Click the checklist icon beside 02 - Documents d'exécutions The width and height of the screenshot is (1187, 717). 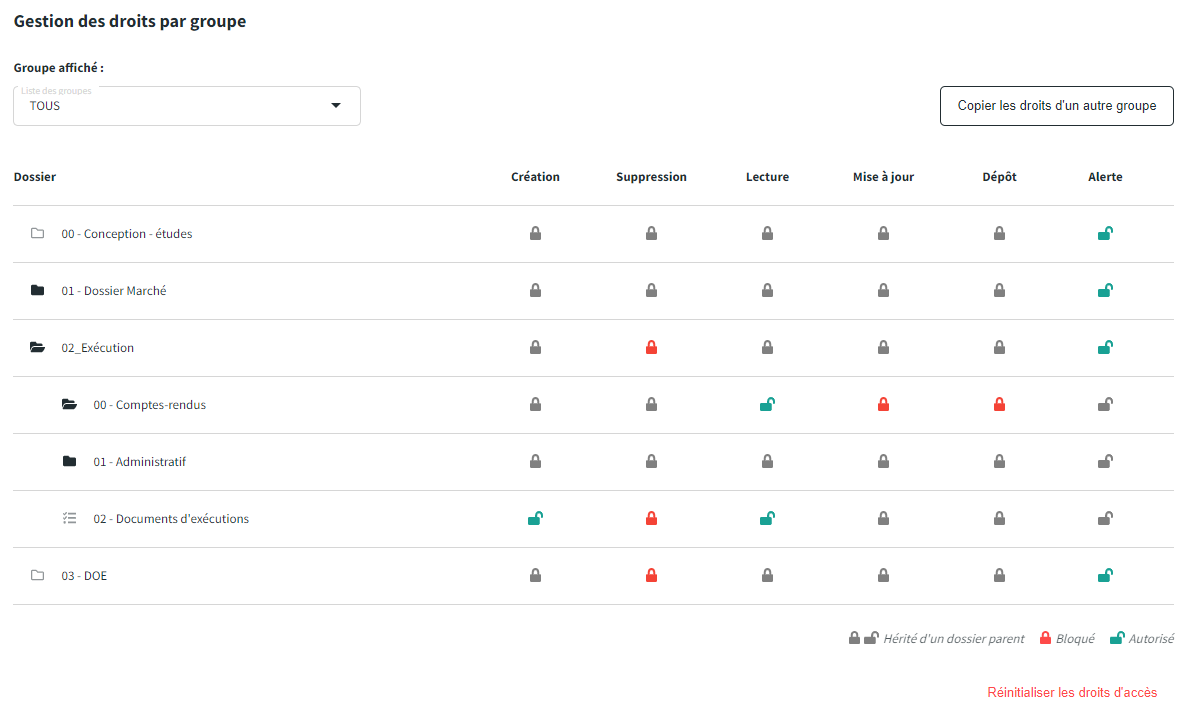[69, 519]
